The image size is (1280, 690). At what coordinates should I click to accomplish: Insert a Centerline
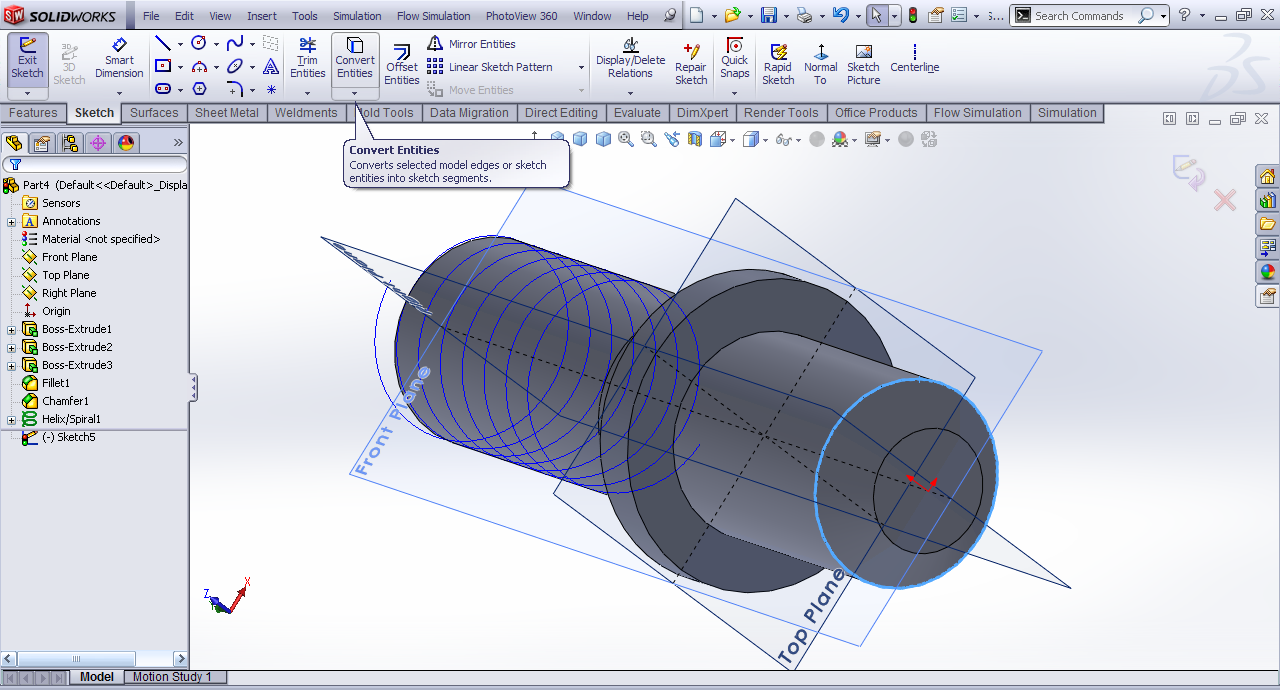[x=914, y=59]
